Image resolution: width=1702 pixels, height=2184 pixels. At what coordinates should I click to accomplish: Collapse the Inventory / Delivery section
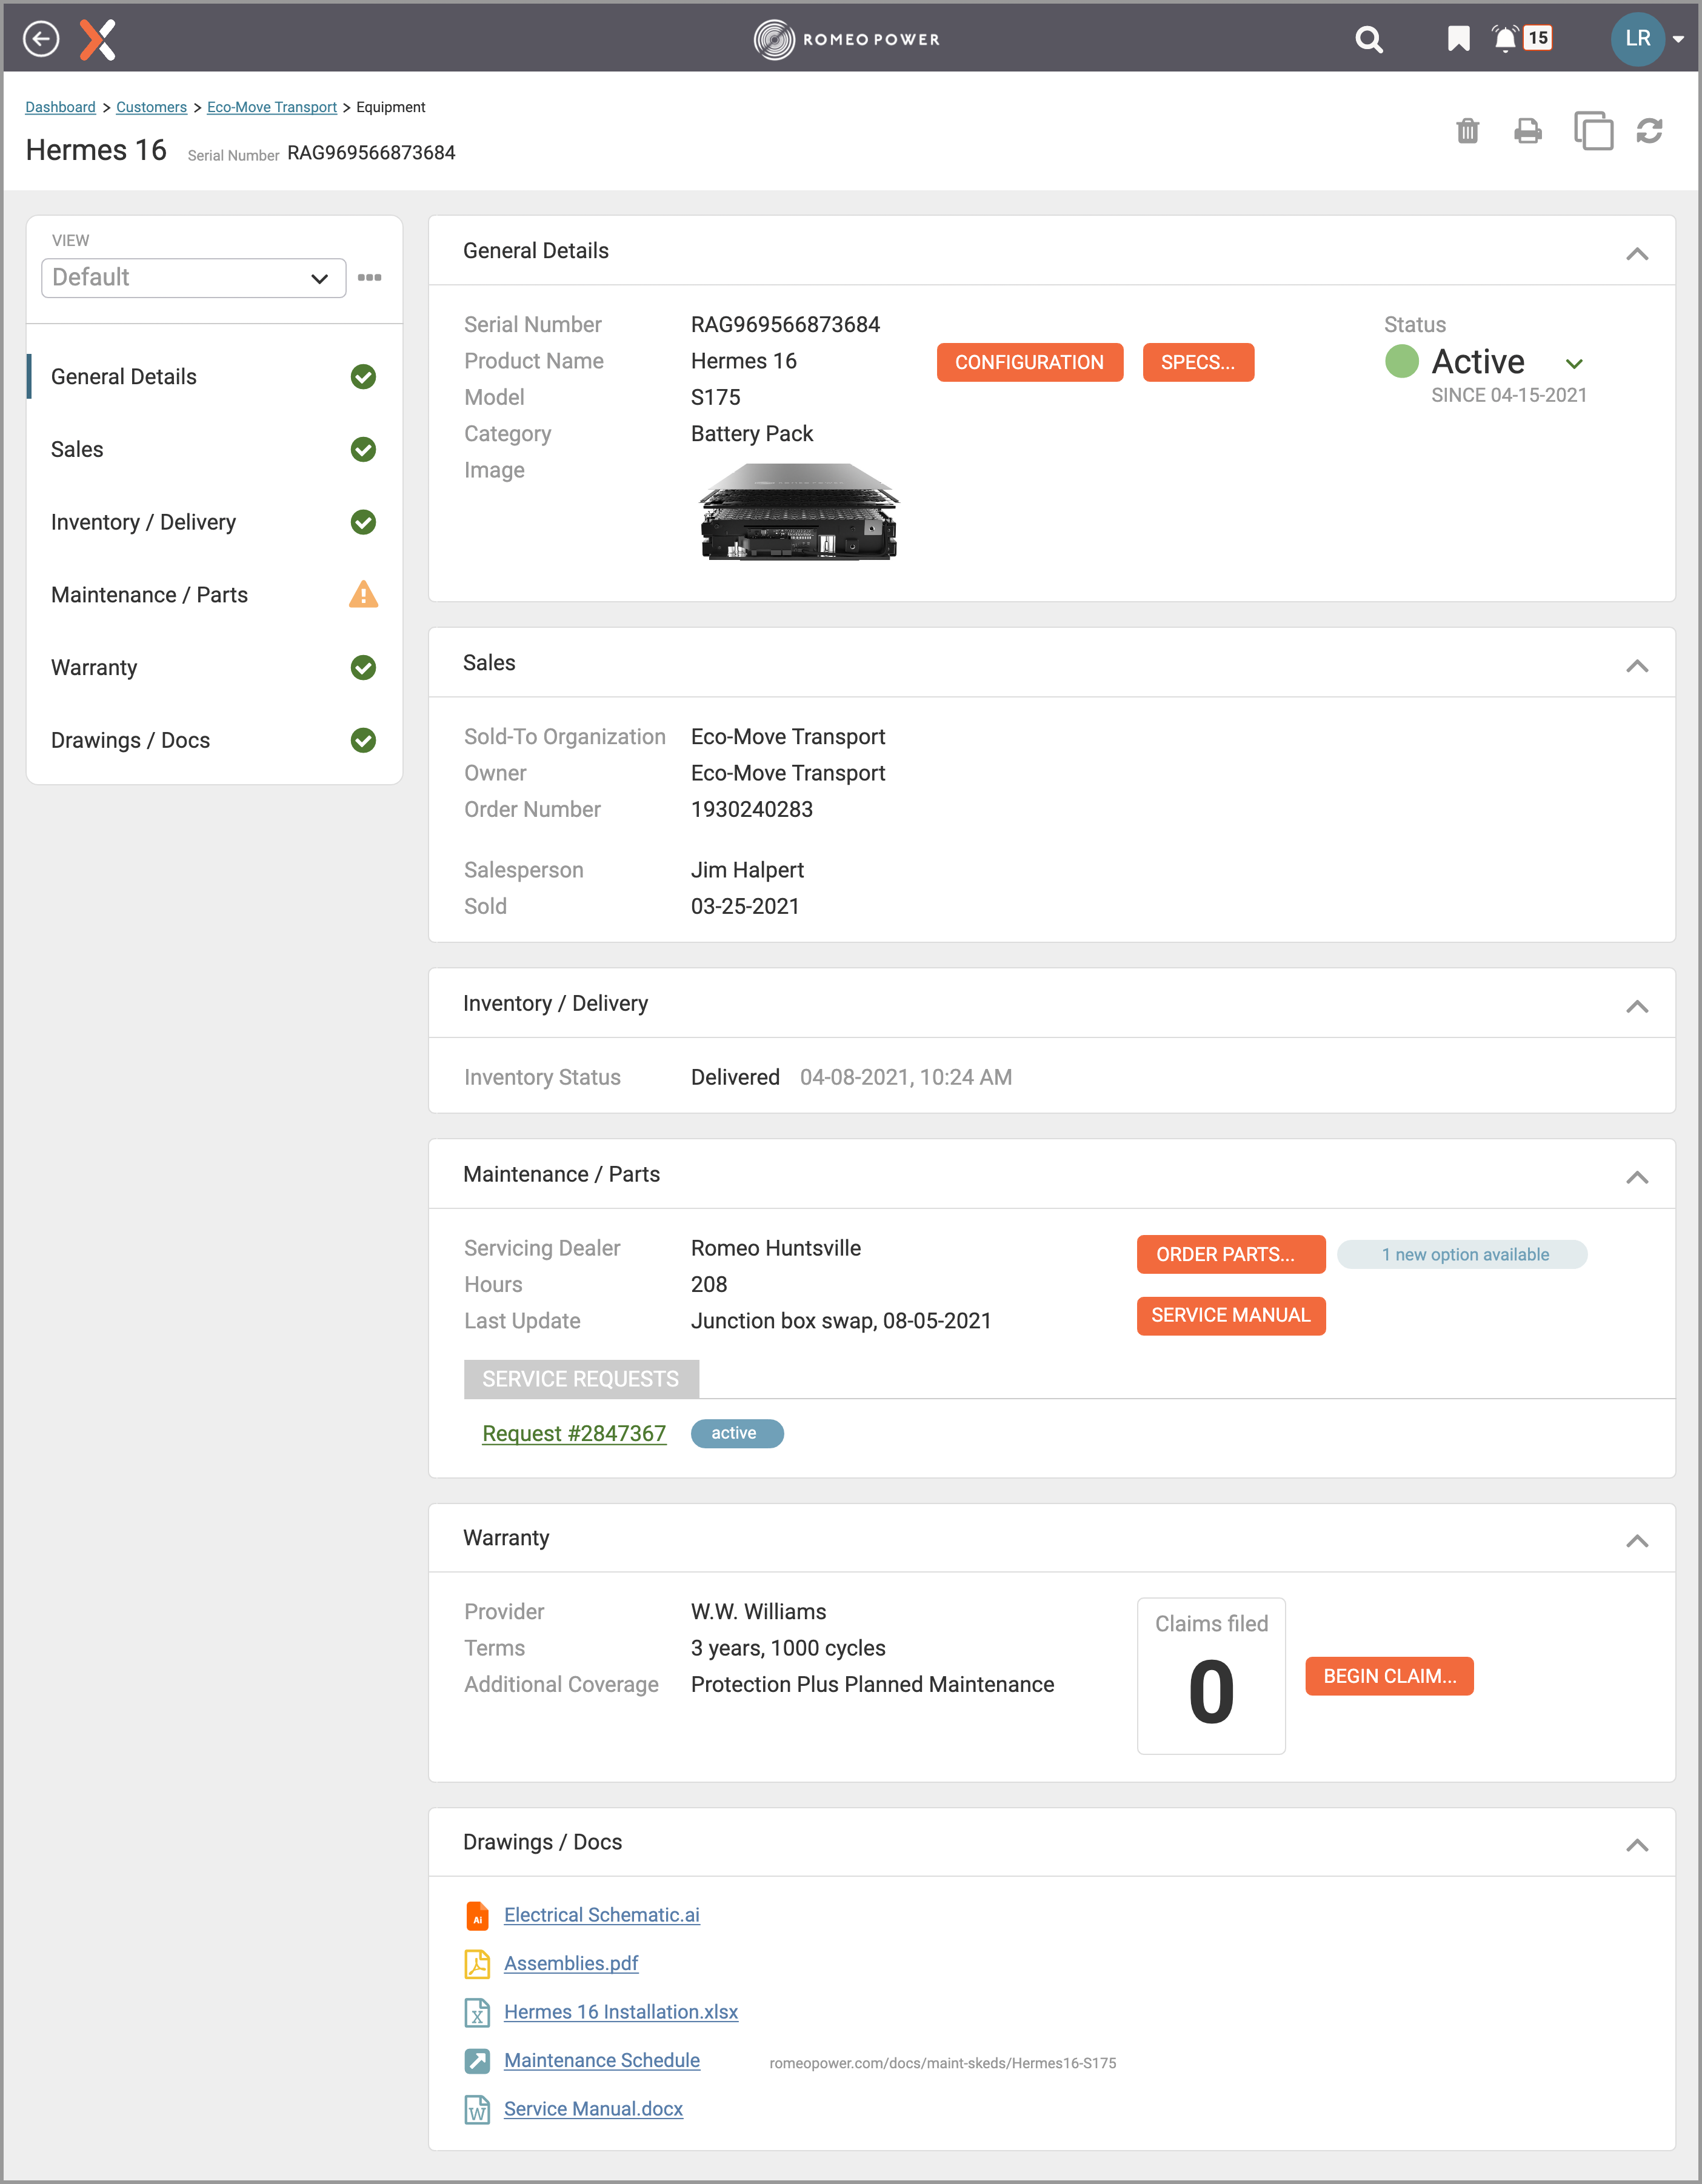pos(1636,1006)
